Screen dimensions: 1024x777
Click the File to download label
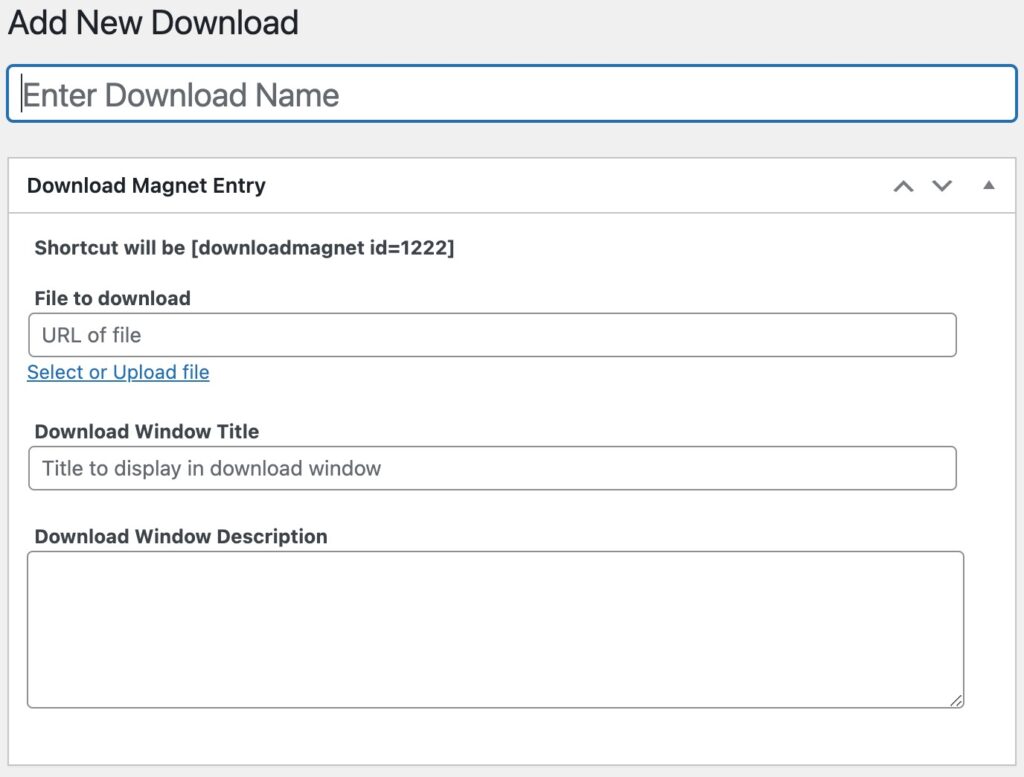pyautogui.click(x=112, y=298)
